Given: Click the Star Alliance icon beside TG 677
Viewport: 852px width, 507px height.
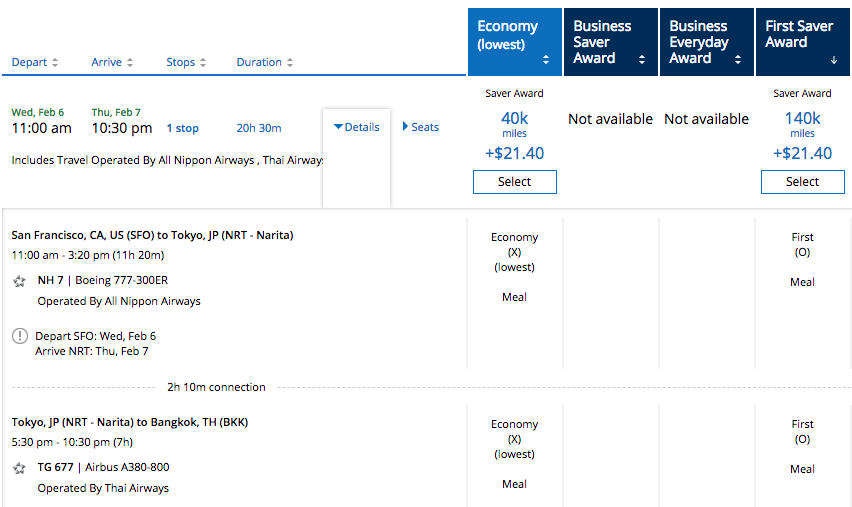Looking at the screenshot, I should [20, 468].
